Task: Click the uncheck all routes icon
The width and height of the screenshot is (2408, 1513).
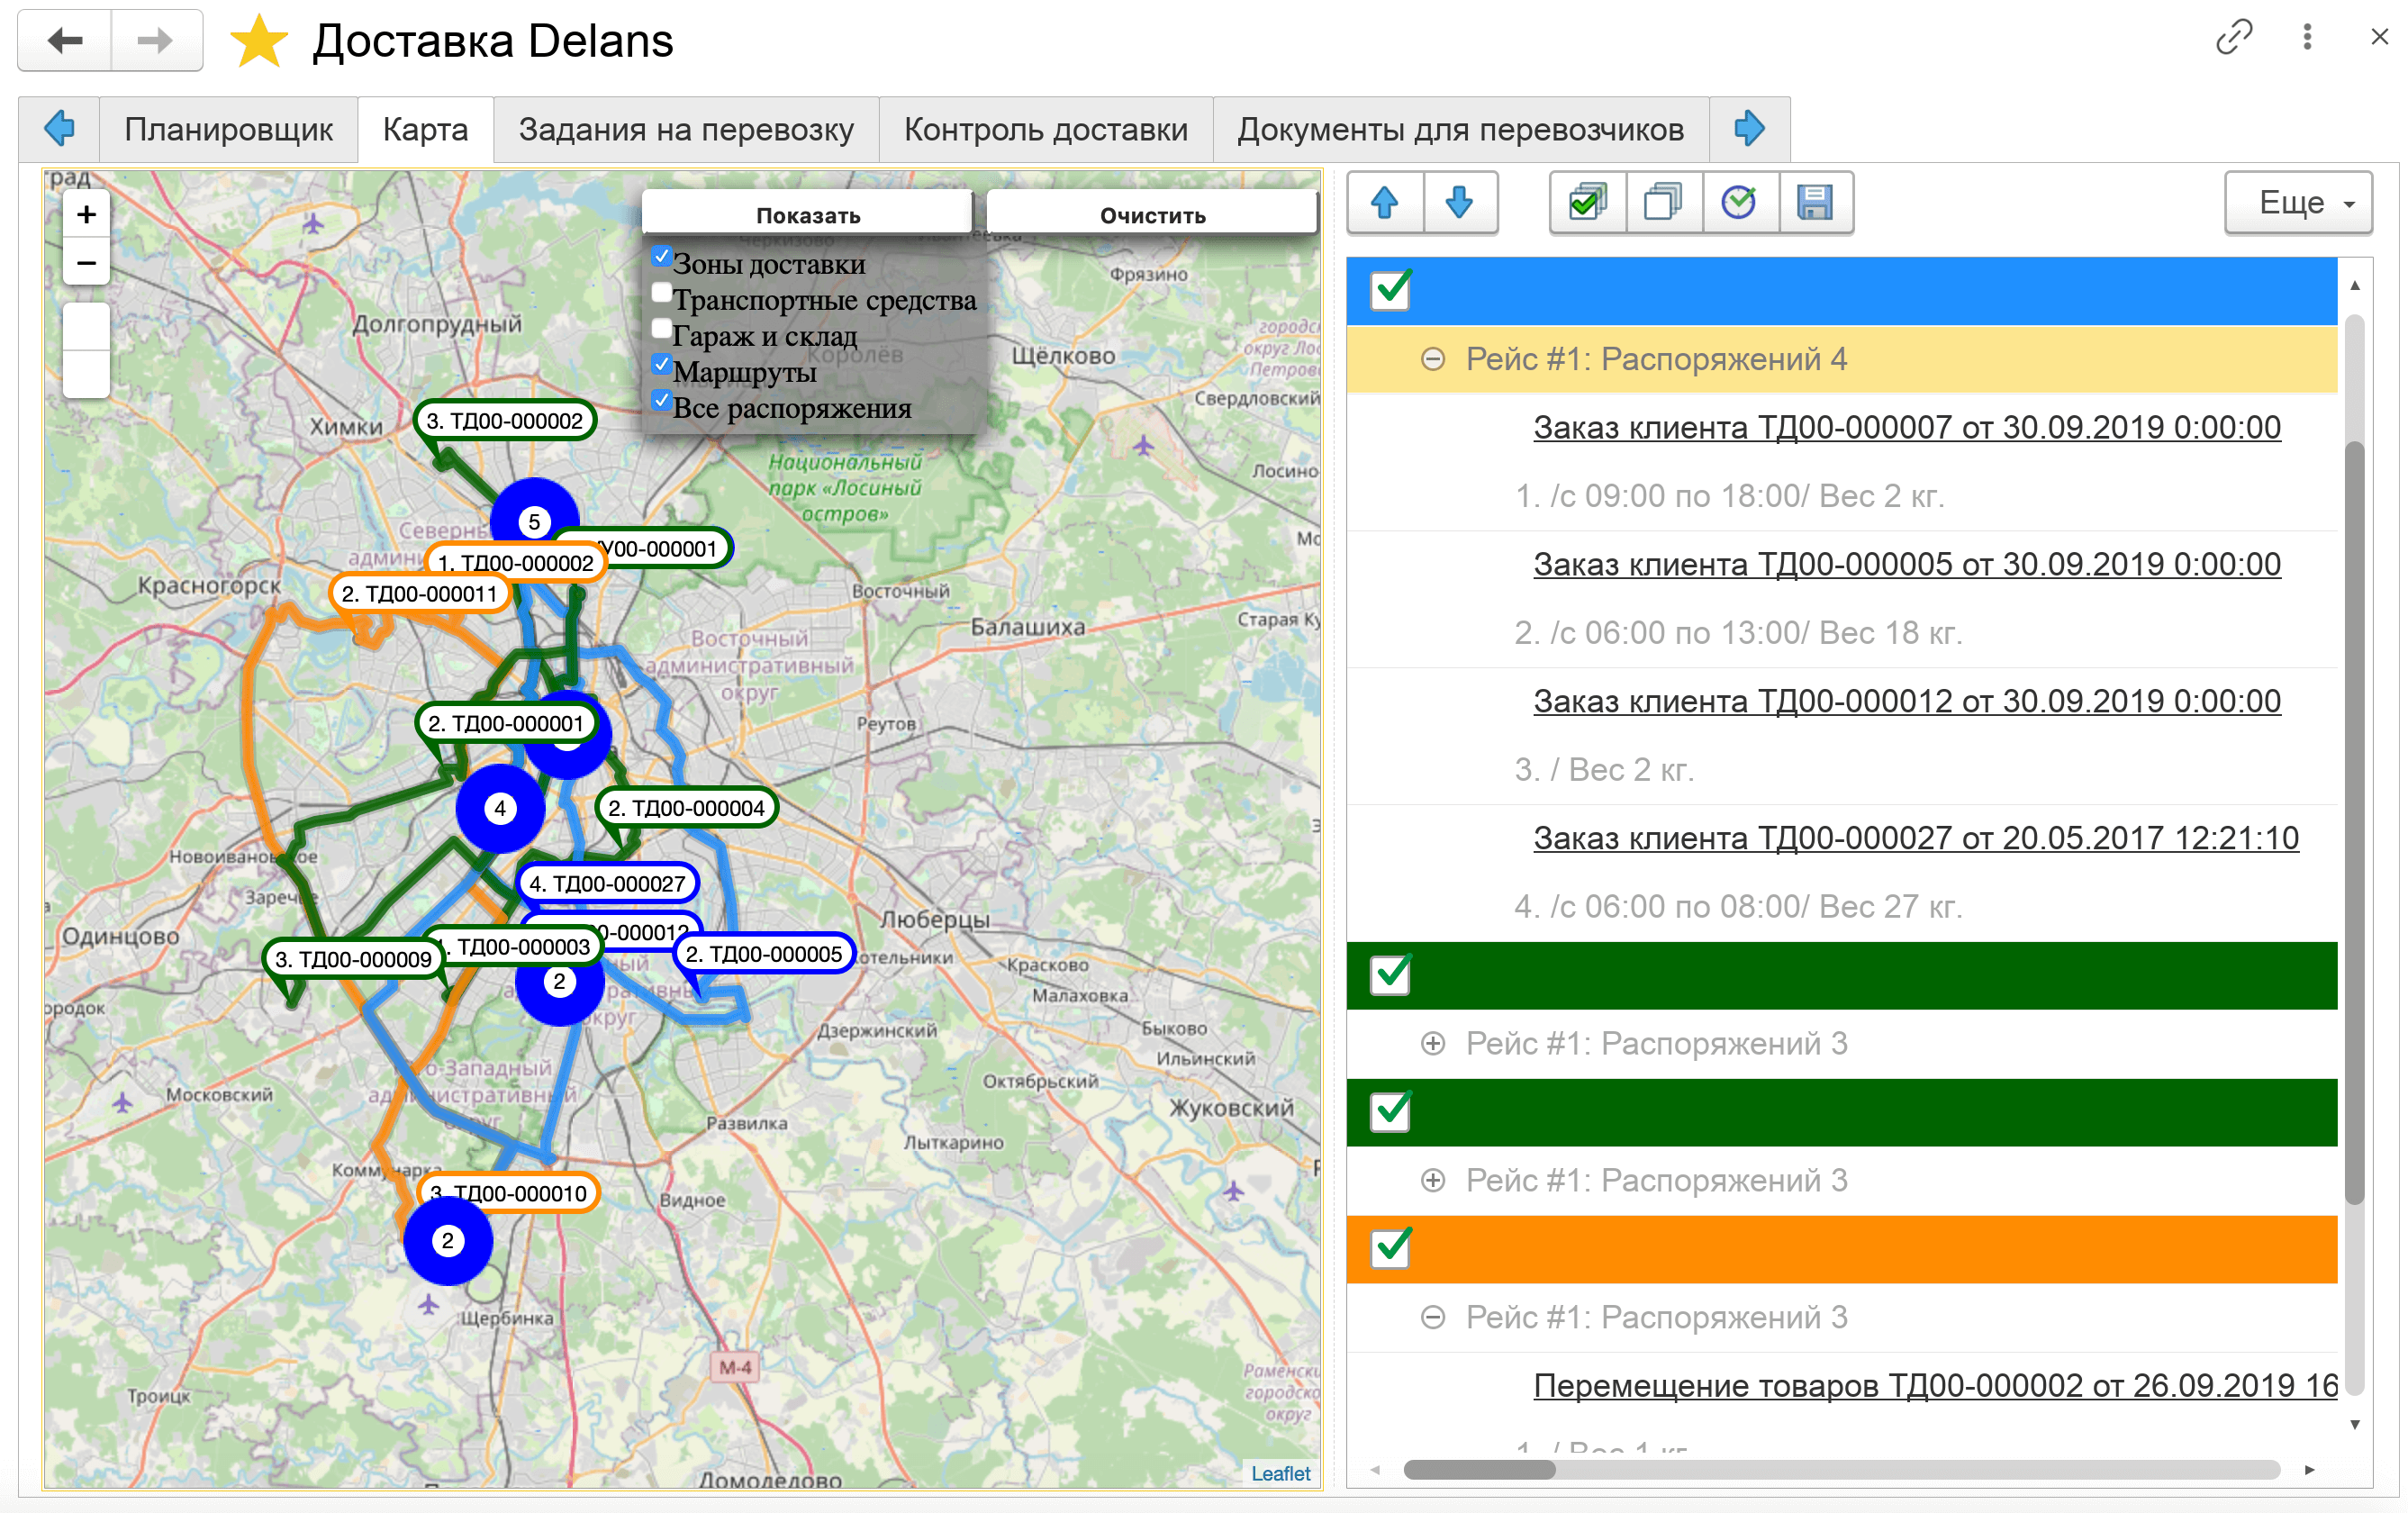Action: click(x=1663, y=202)
